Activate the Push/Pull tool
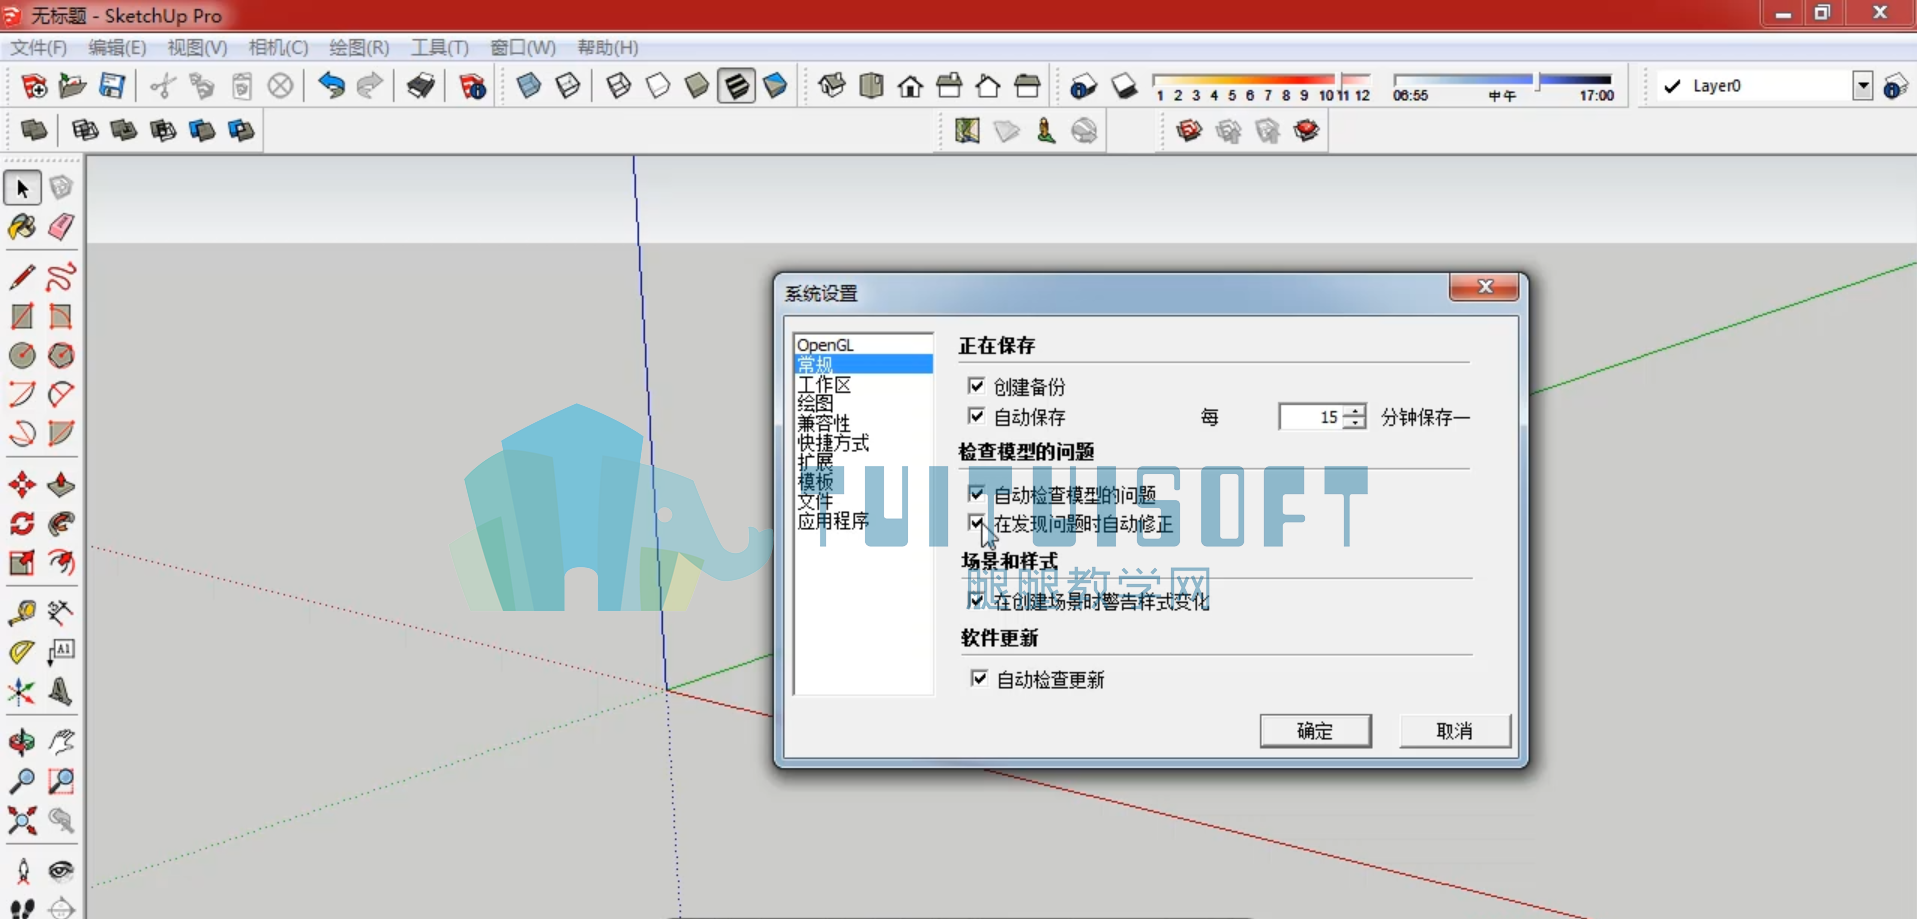 click(x=61, y=486)
